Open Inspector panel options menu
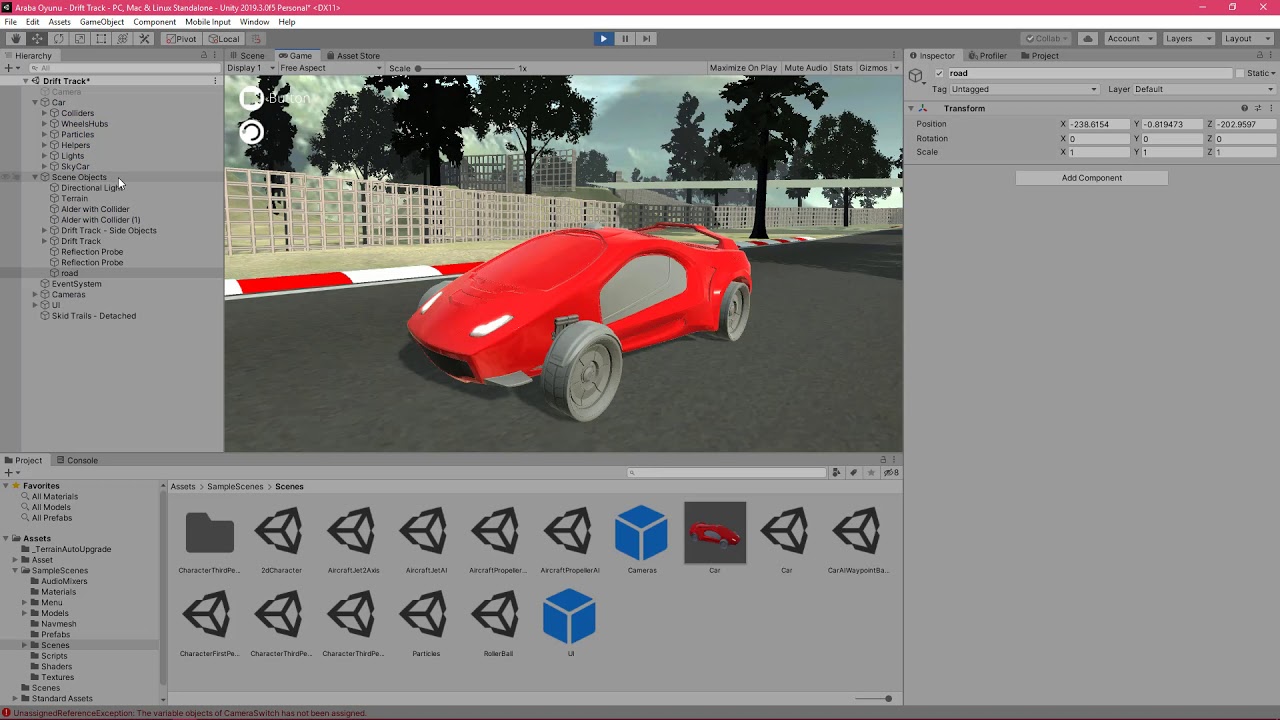The image size is (1280, 720). (1271, 55)
